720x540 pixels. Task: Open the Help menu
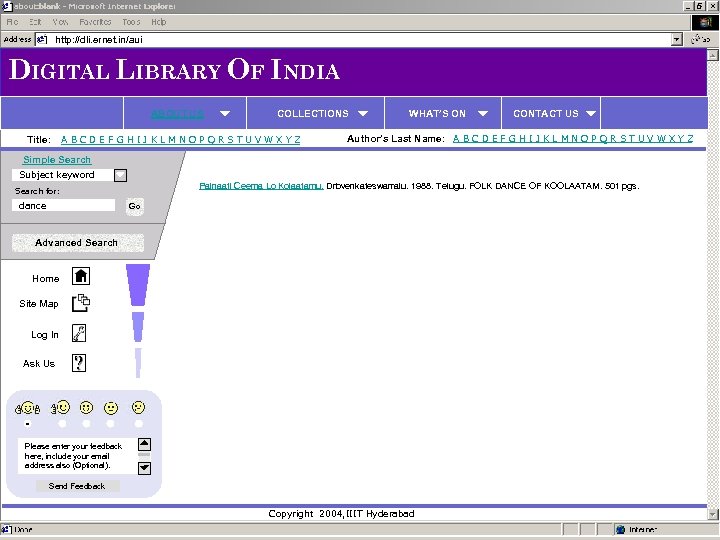coord(159,22)
